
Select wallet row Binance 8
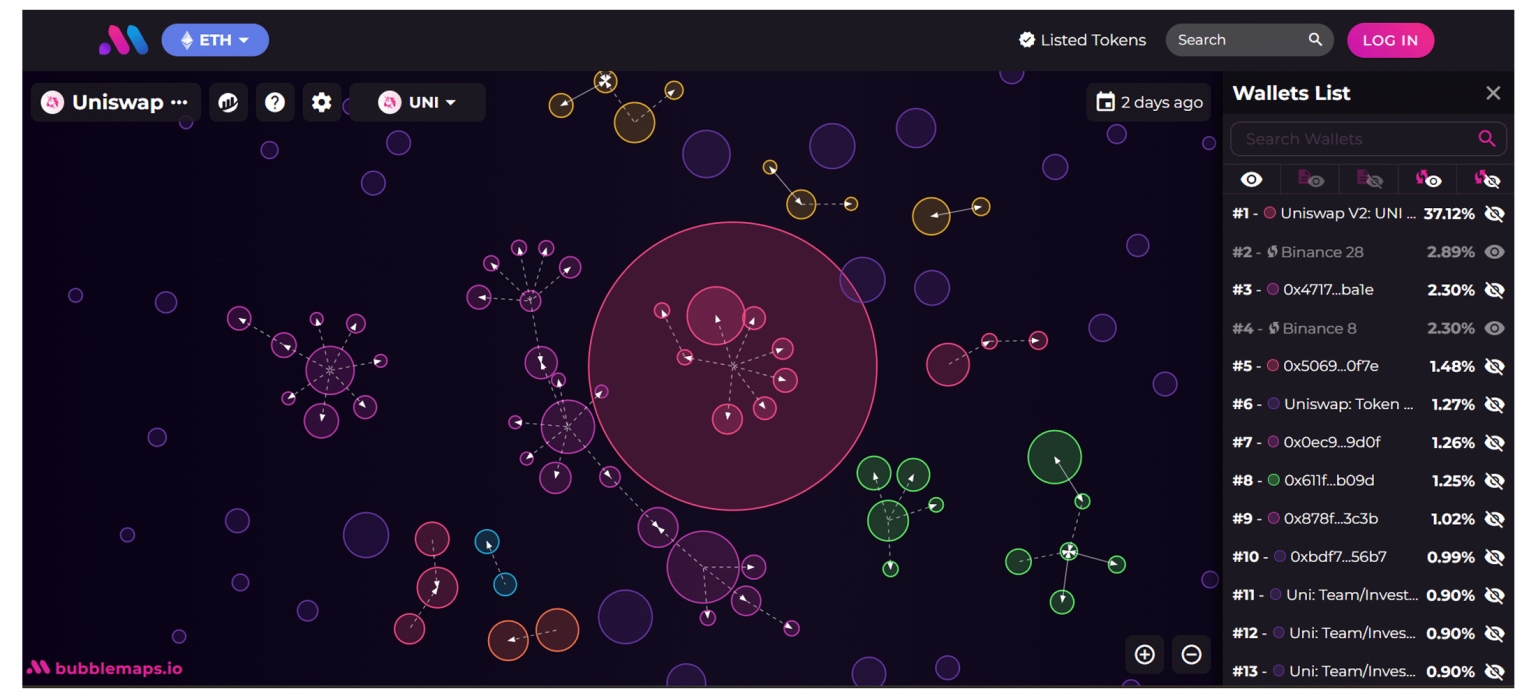click(1368, 328)
